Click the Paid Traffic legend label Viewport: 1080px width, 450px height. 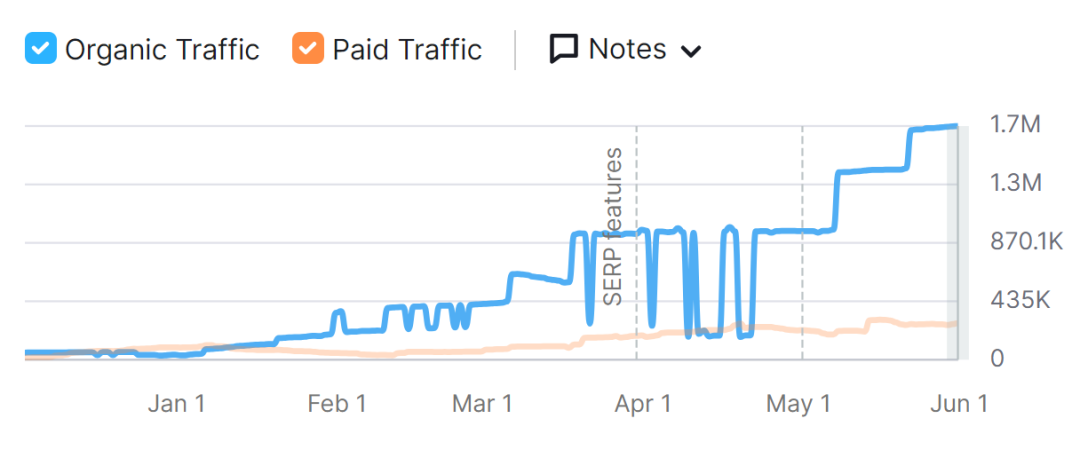coord(407,50)
